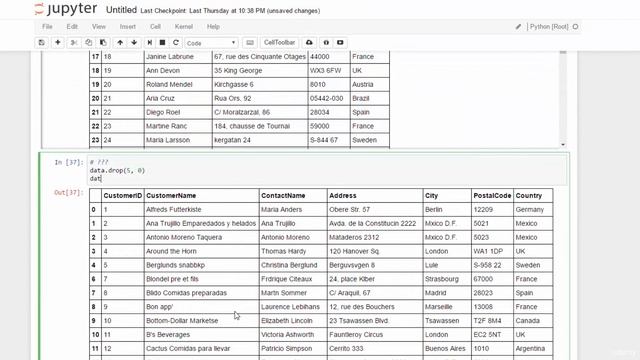Click the PostalCode column header
This screenshot has width=640, height=360.
pyautogui.click(x=492, y=196)
